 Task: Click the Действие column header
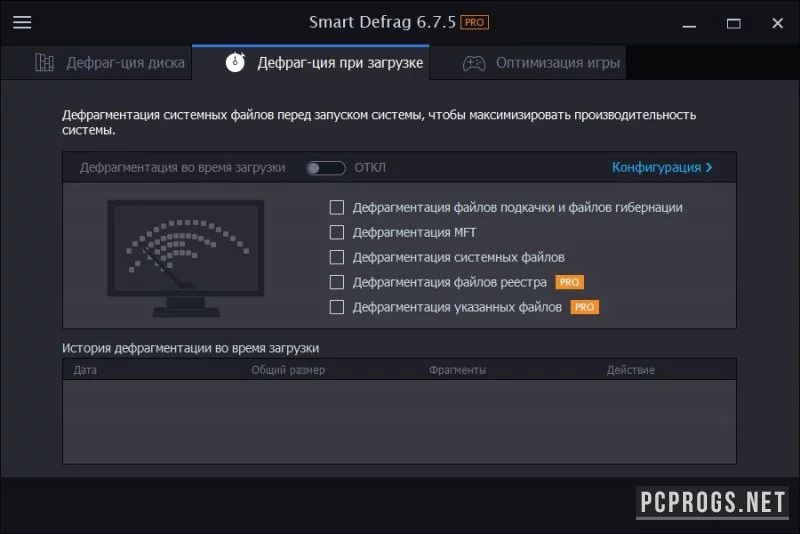pos(631,370)
